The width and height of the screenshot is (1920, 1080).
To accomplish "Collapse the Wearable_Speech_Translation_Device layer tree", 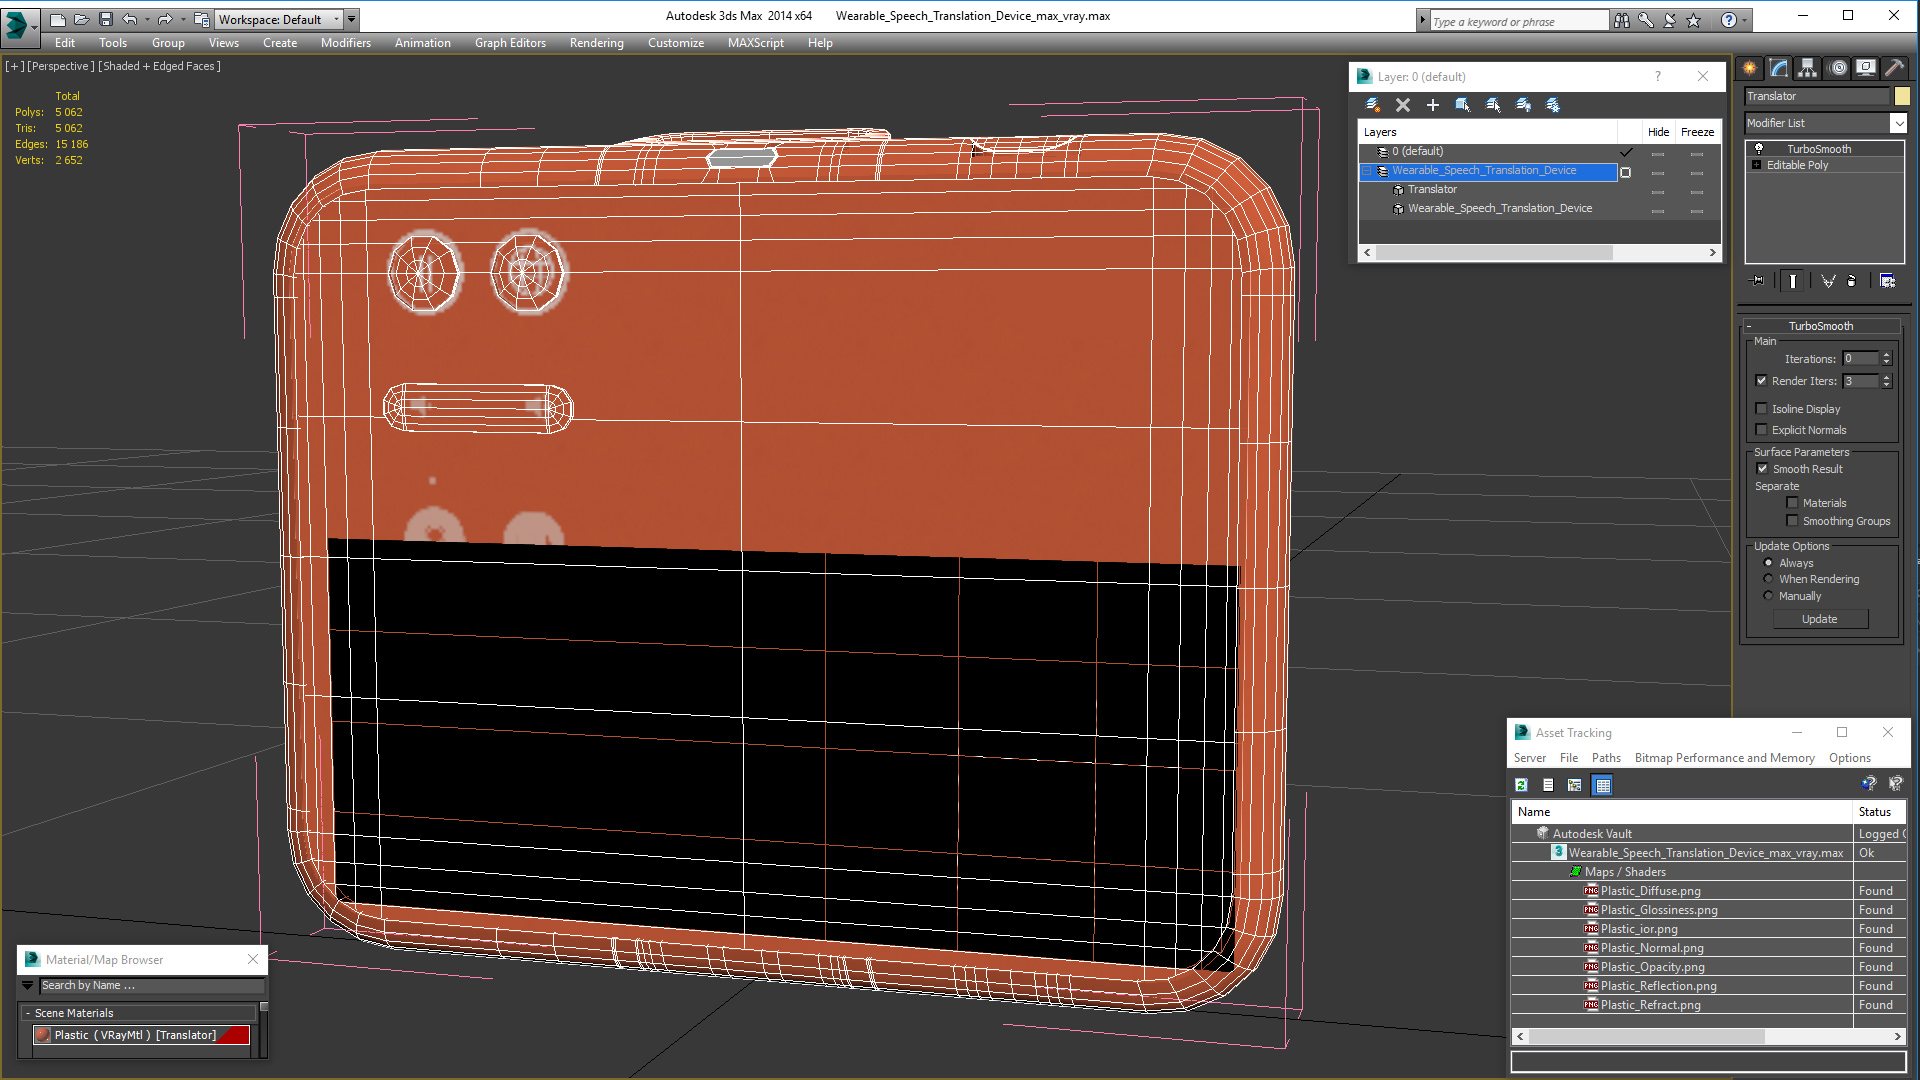I will [1367, 171].
